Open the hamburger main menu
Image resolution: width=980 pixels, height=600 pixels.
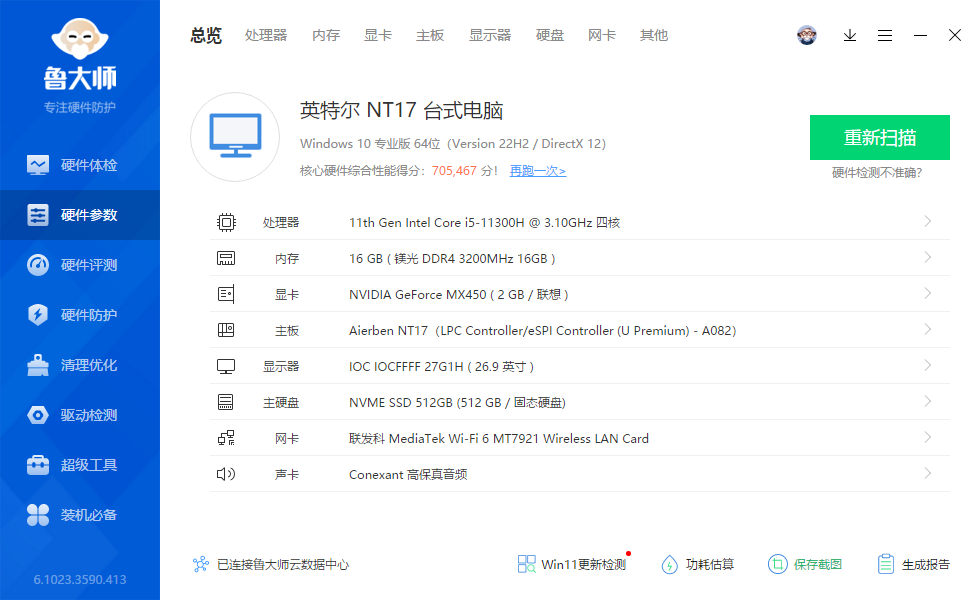884,36
